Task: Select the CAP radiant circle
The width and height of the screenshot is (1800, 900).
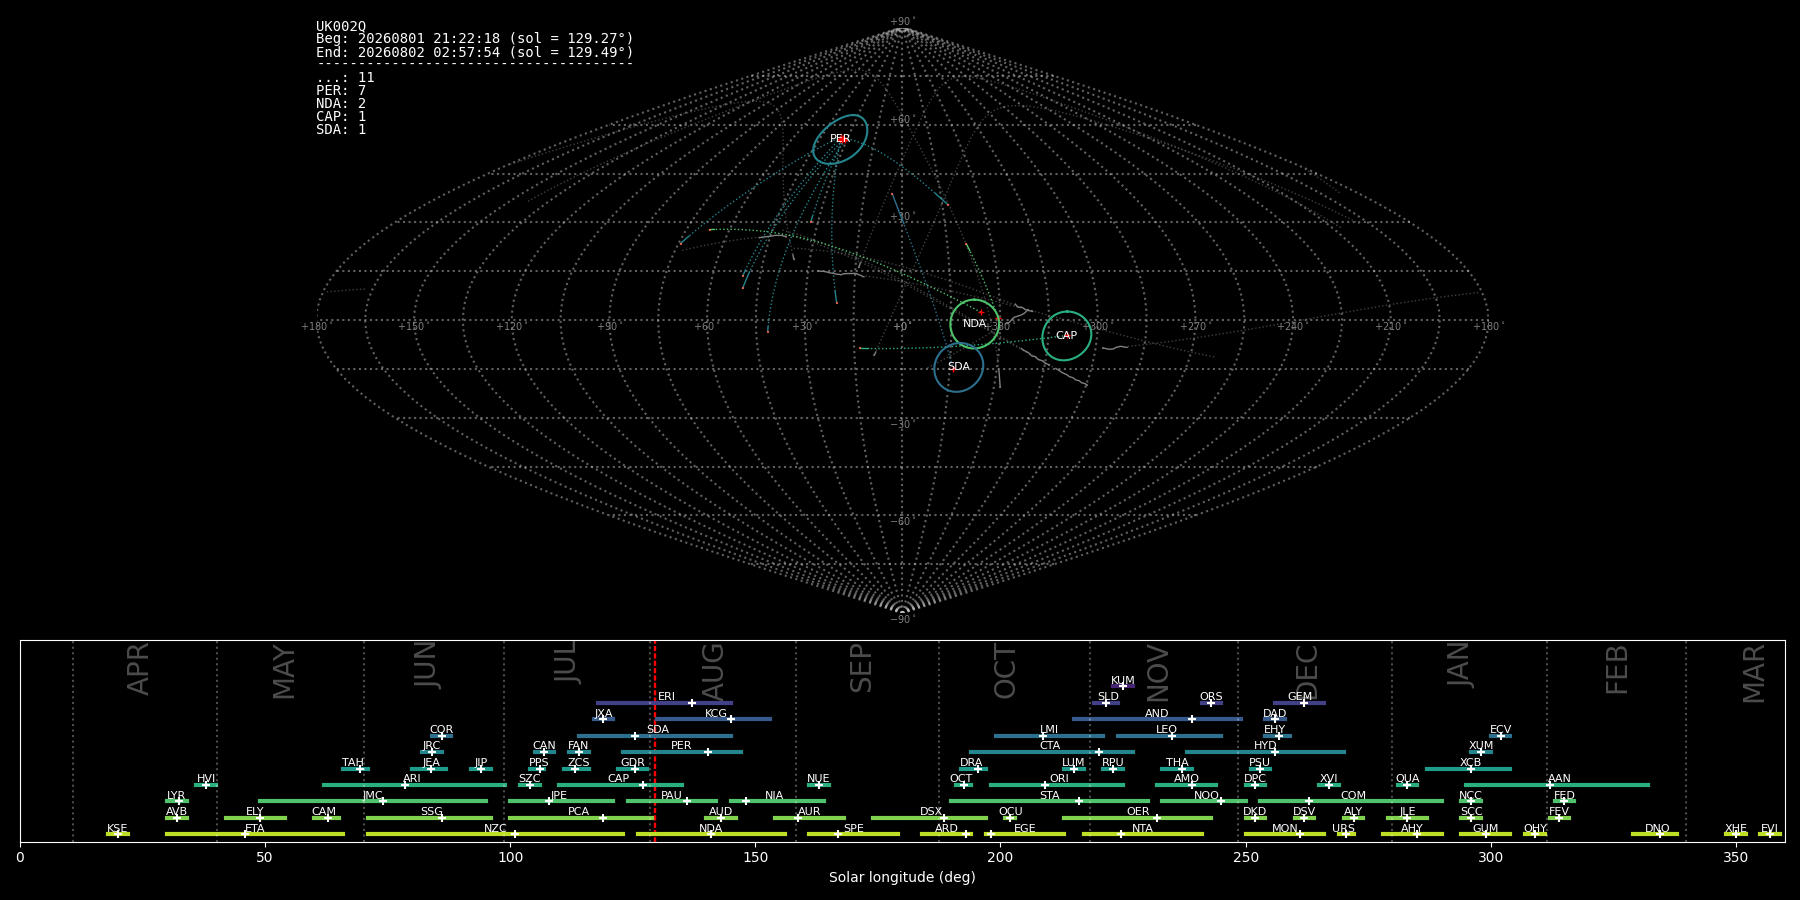Action: [x=1067, y=336]
